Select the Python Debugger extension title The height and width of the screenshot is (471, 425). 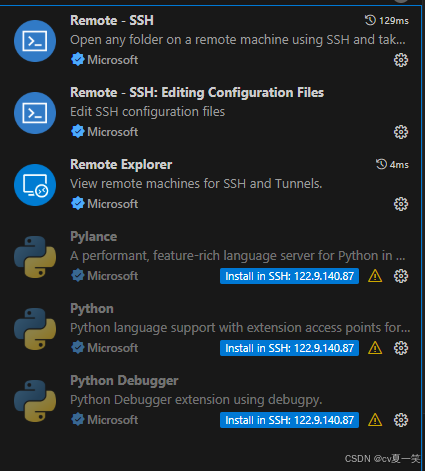click(124, 381)
